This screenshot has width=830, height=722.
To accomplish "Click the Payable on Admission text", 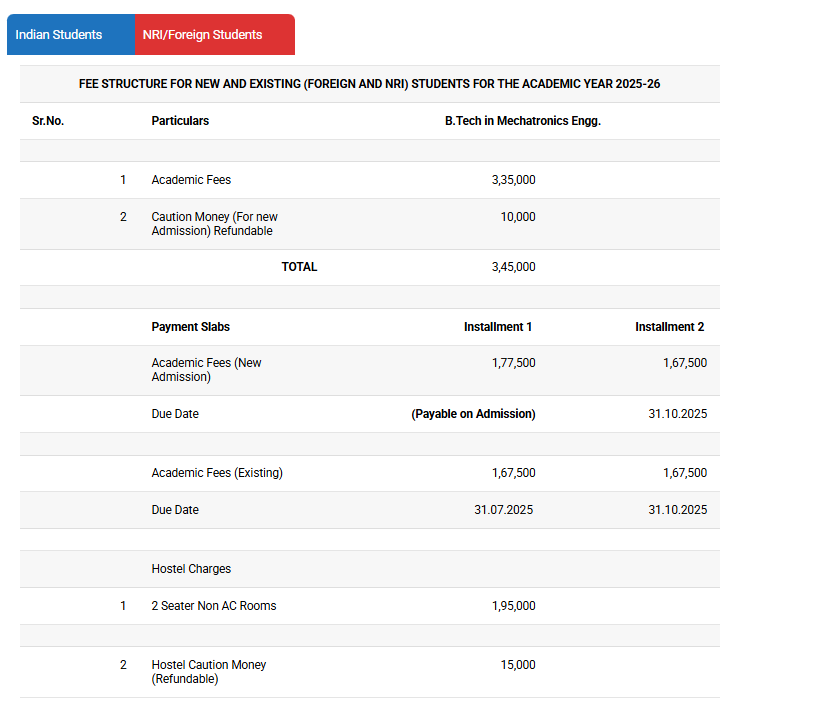I will tap(473, 414).
